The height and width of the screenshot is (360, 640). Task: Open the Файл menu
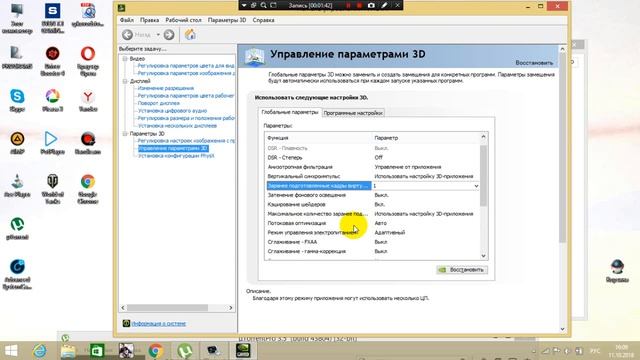pos(127,20)
